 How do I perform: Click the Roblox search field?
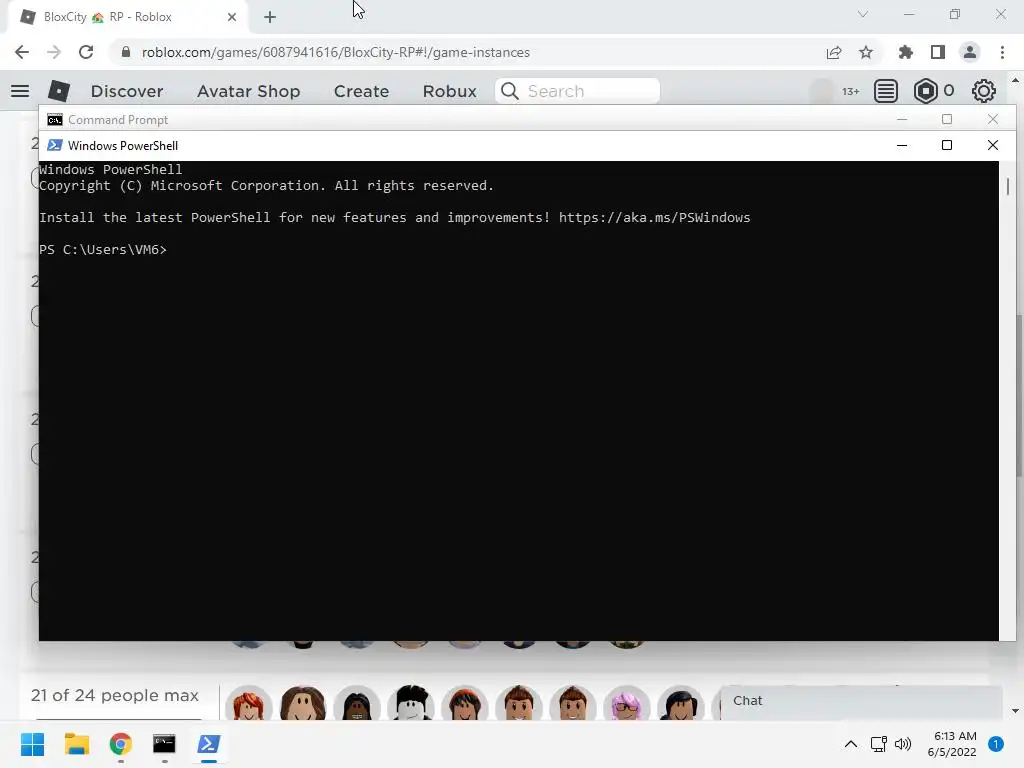click(577, 91)
